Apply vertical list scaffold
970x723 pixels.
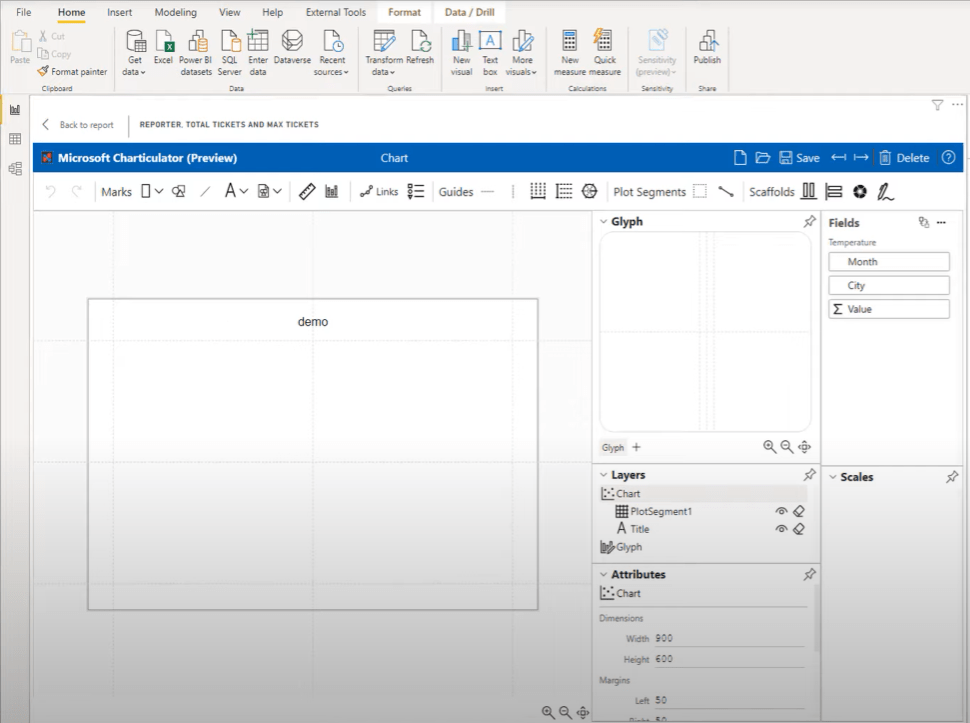(x=834, y=192)
